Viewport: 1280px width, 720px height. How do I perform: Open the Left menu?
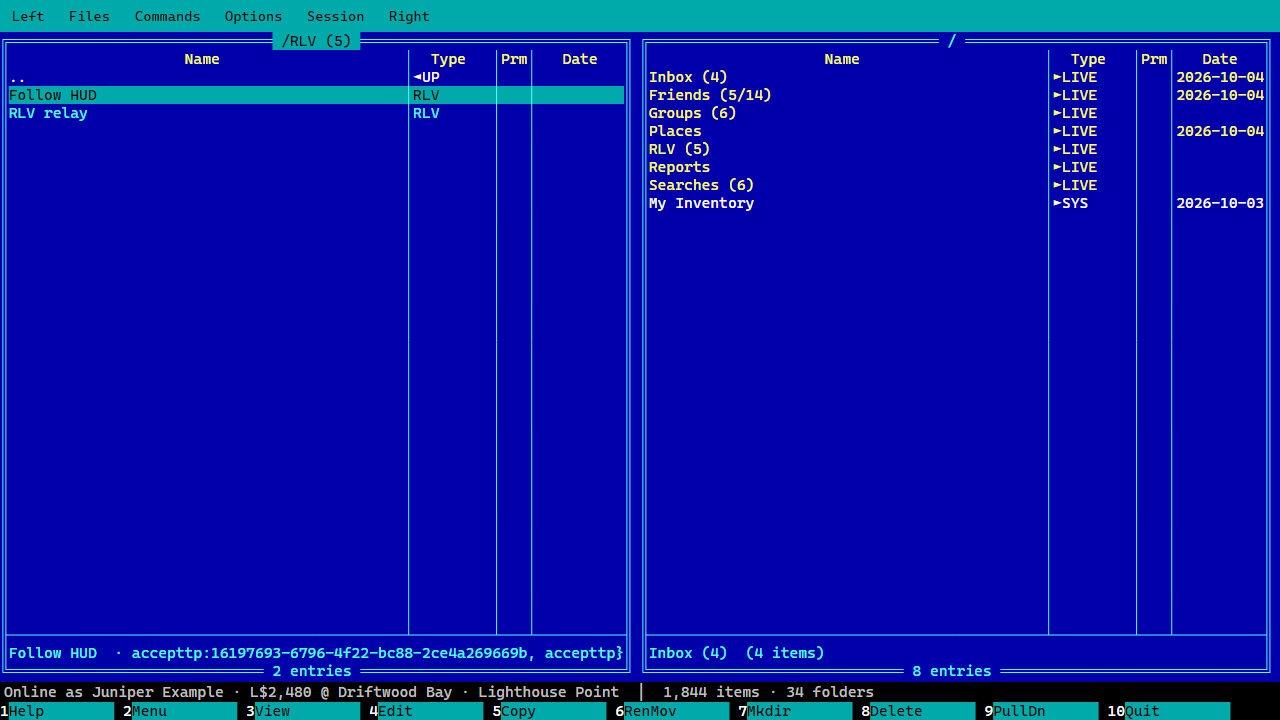[x=28, y=16]
